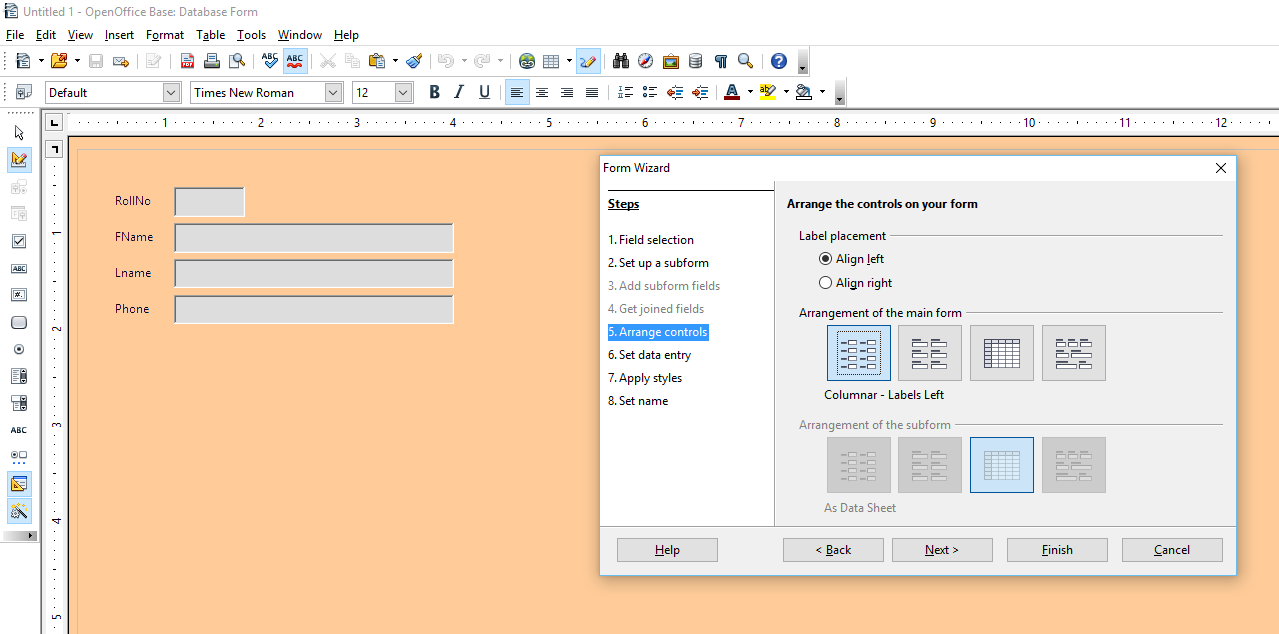1279x634 pixels.
Task: Open the Navigator
Action: coord(645,61)
